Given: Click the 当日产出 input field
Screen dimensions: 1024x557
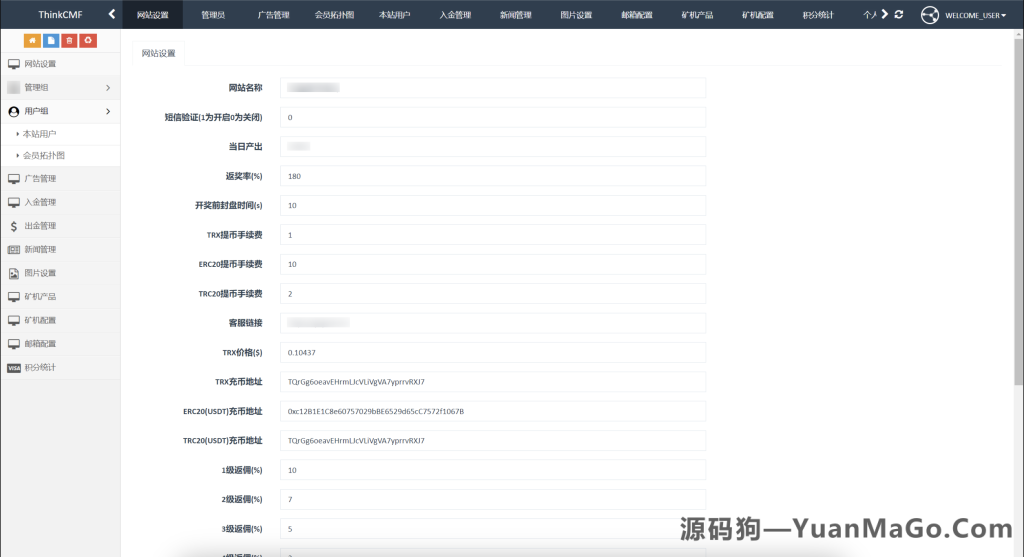Looking at the screenshot, I should (493, 146).
